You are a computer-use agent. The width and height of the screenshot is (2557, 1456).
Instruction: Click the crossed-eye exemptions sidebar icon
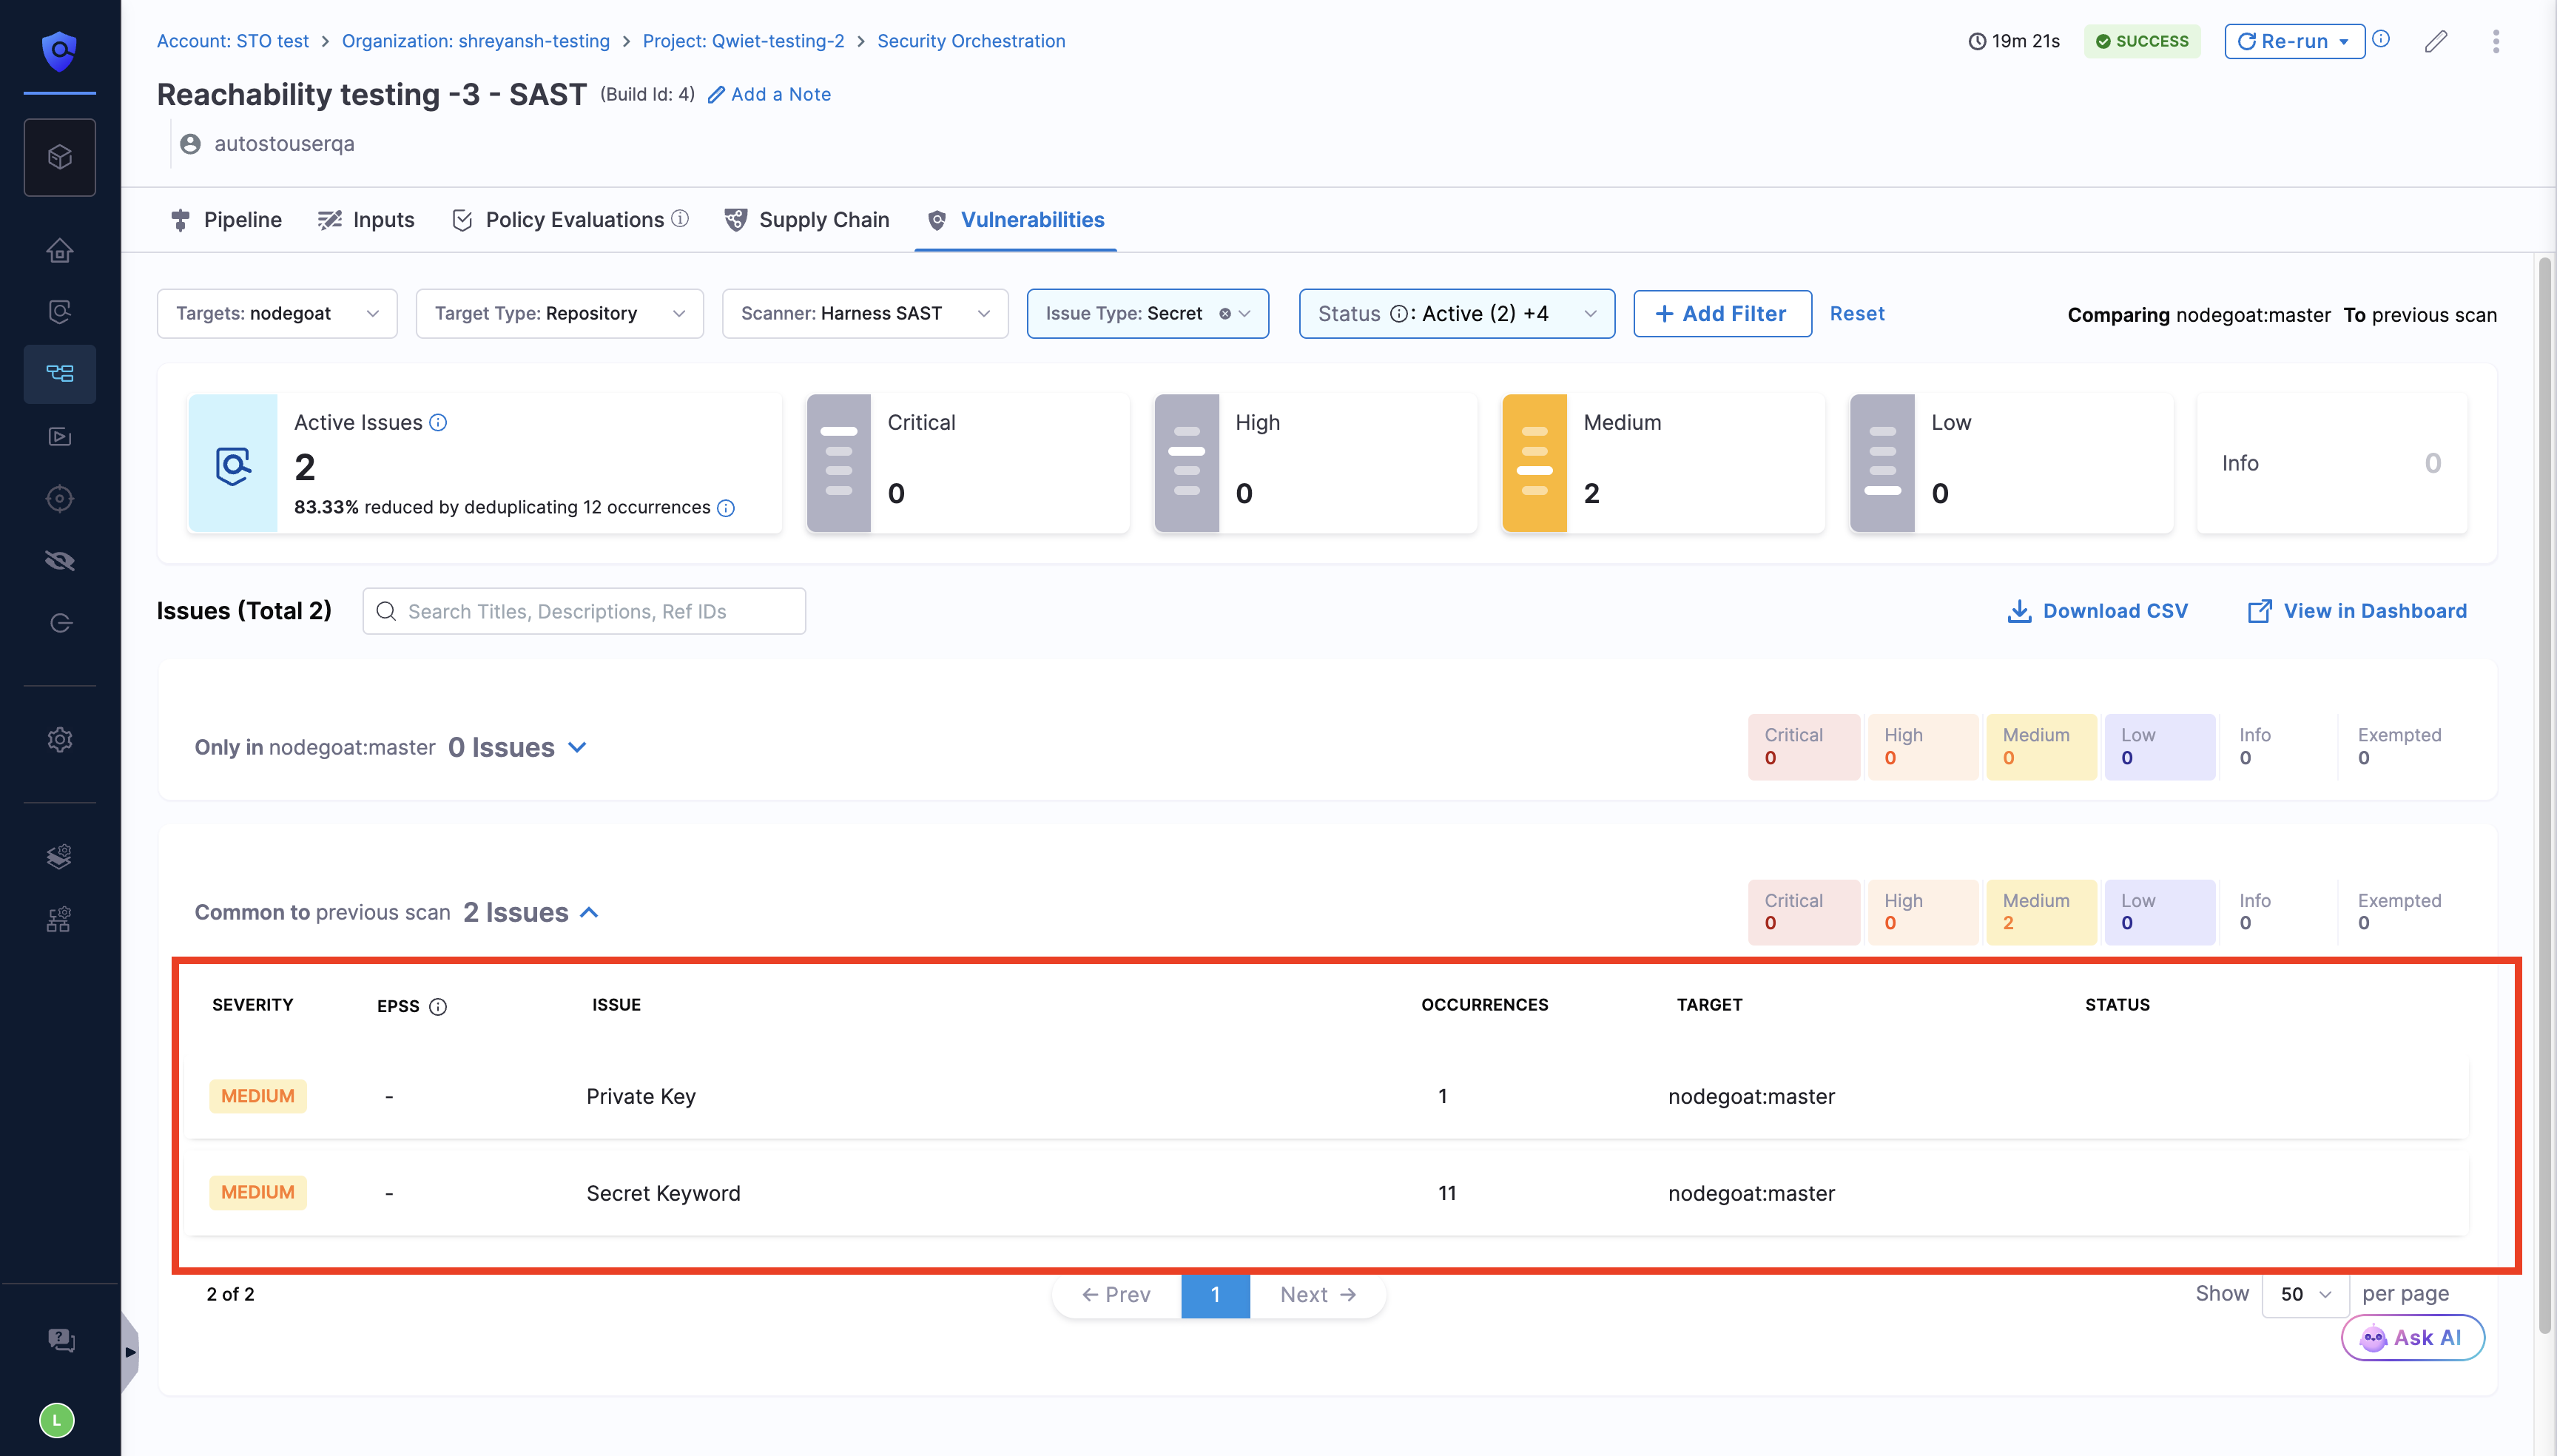[x=60, y=561]
